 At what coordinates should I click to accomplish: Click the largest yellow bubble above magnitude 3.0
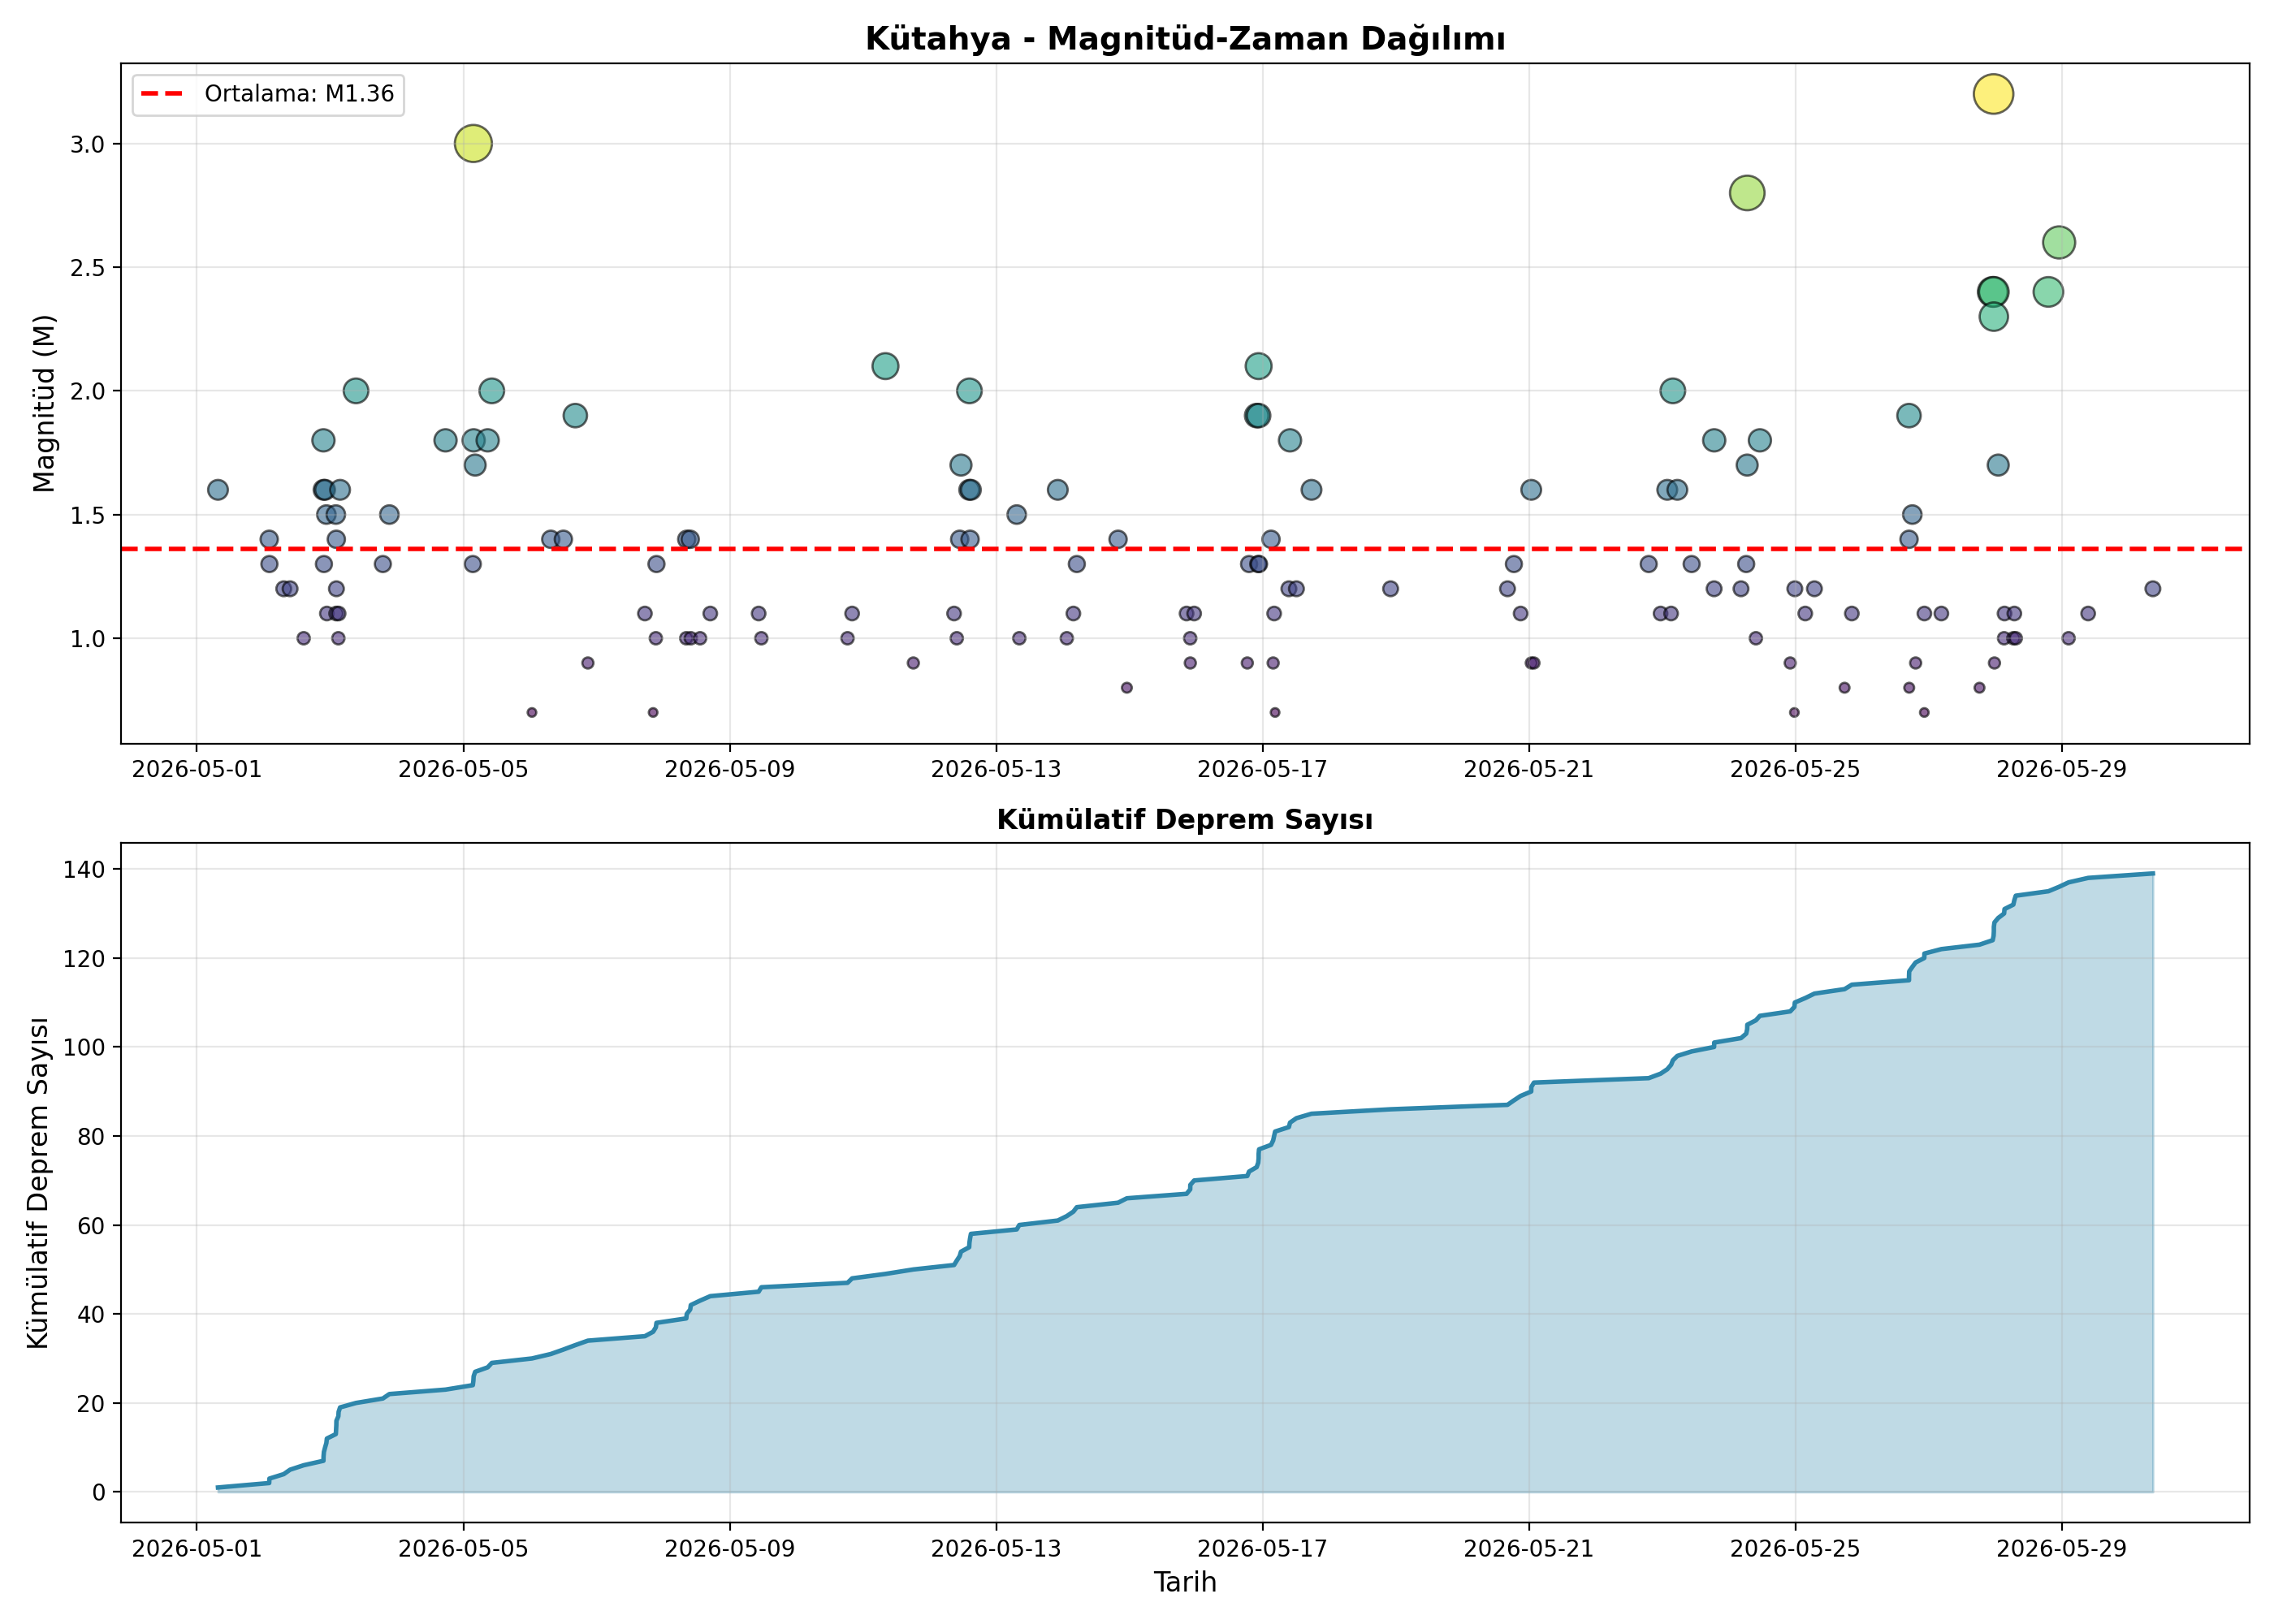pos(1993,94)
